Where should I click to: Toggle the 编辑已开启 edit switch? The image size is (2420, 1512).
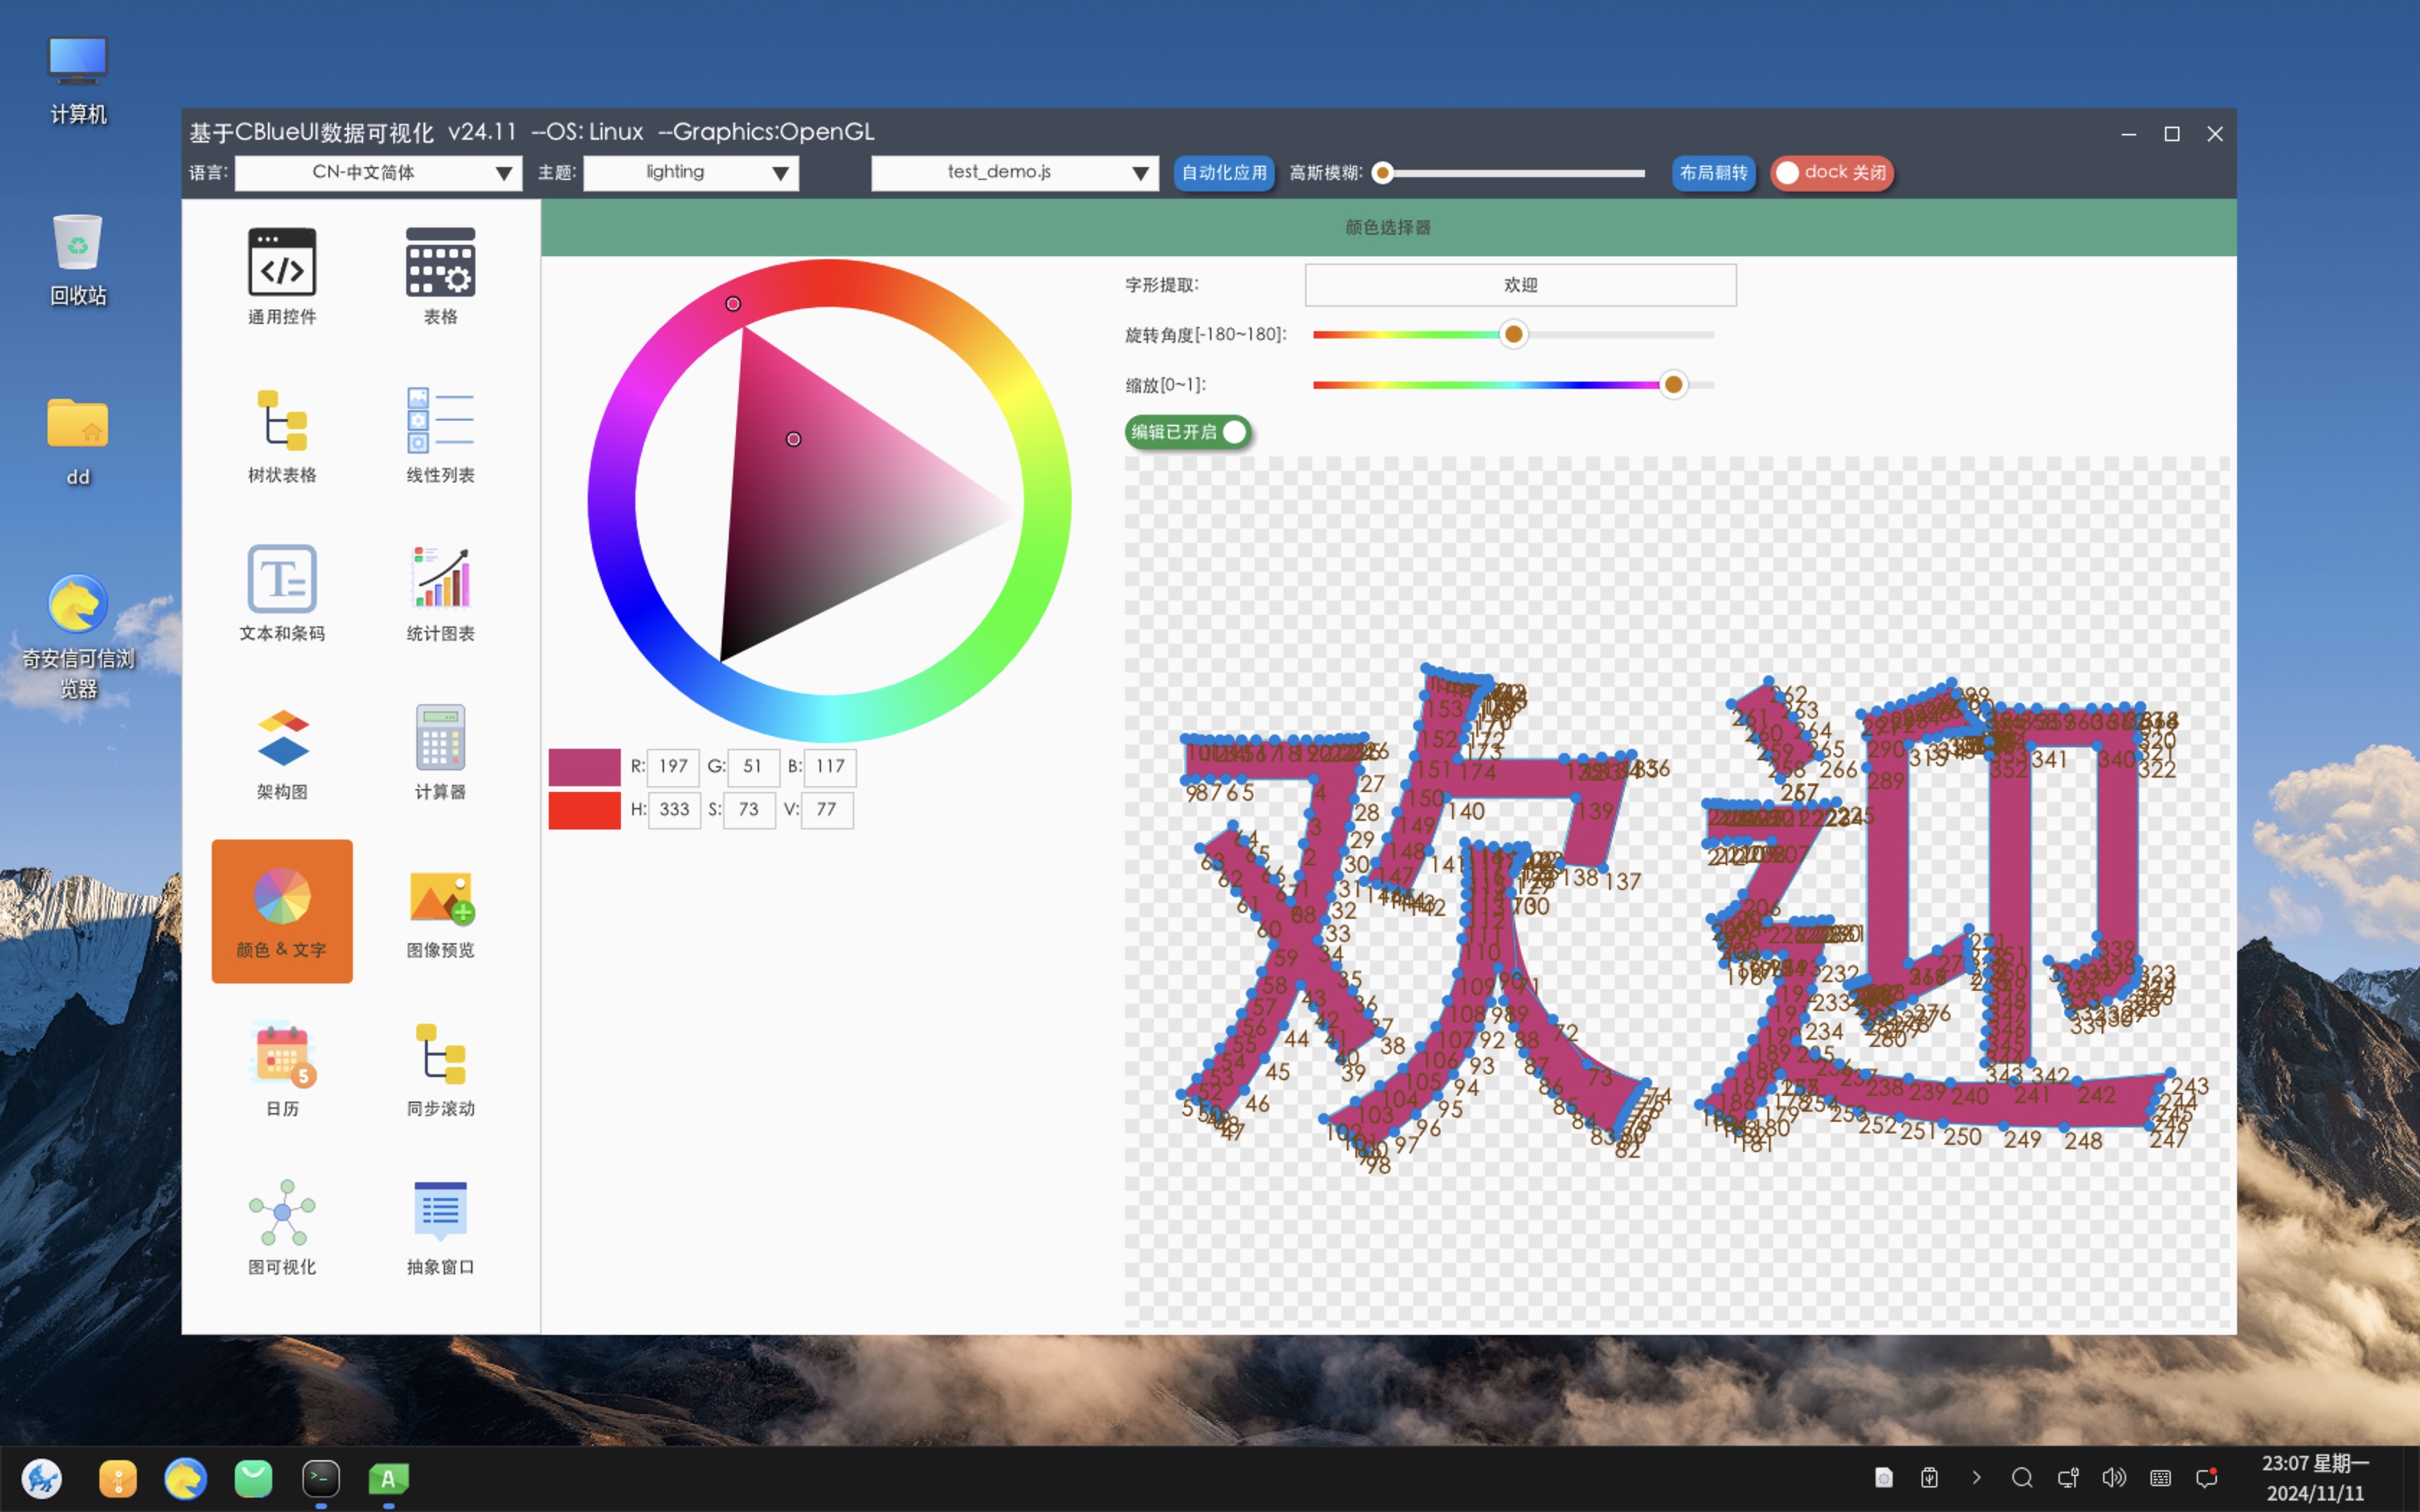pos(1188,432)
